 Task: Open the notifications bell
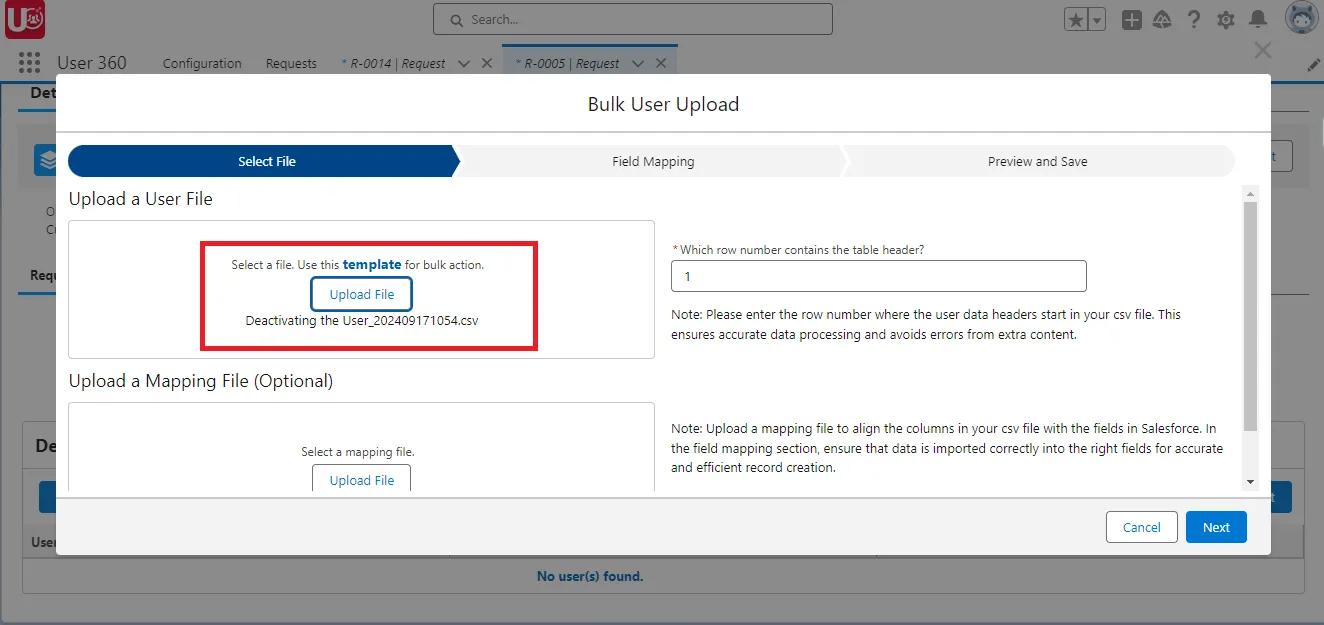pyautogui.click(x=1258, y=19)
